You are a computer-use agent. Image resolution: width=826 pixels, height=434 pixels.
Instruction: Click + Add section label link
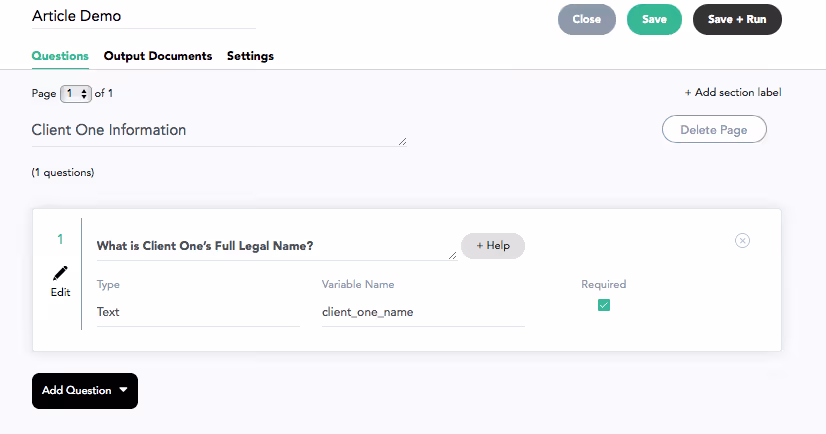[x=733, y=92]
